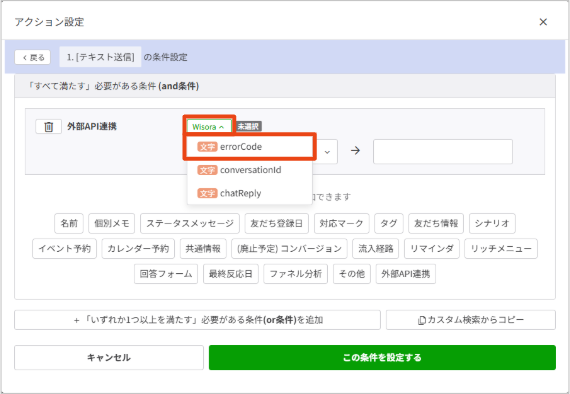This screenshot has width=570, height=394.
Task: Click the アクション設定 dialog title
Action: (x=49, y=22)
